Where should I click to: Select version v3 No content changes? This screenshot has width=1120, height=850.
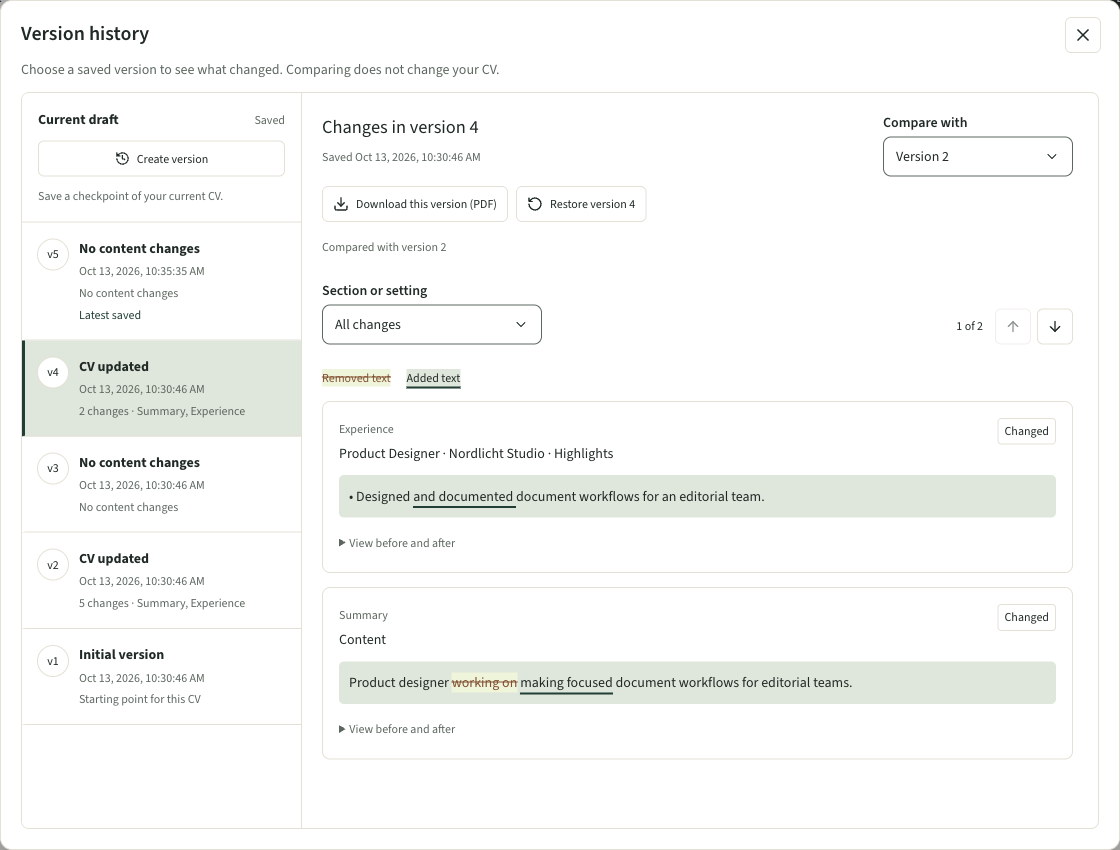[x=162, y=484]
